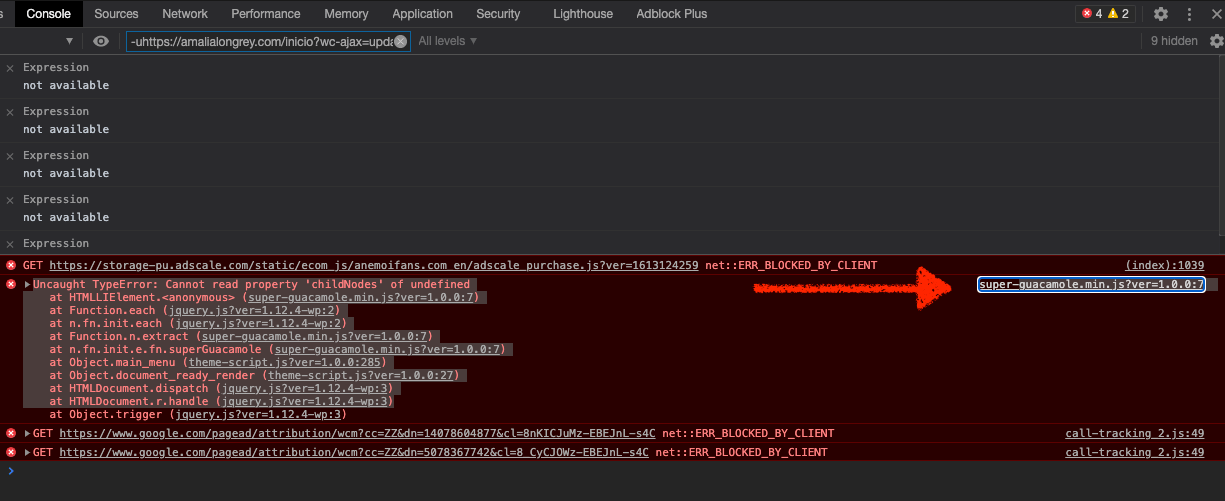Switch to the Sources tab

(116, 14)
